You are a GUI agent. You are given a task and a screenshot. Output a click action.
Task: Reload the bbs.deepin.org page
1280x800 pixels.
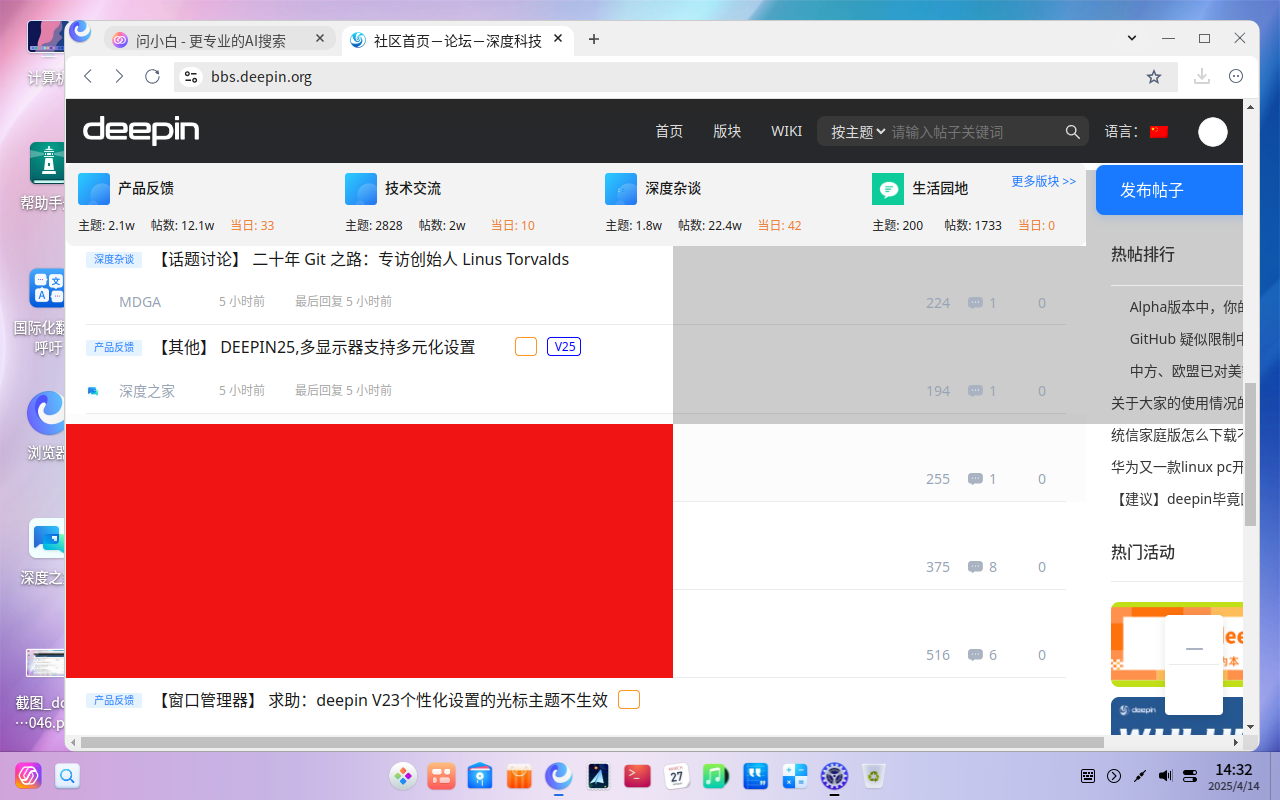pos(152,77)
